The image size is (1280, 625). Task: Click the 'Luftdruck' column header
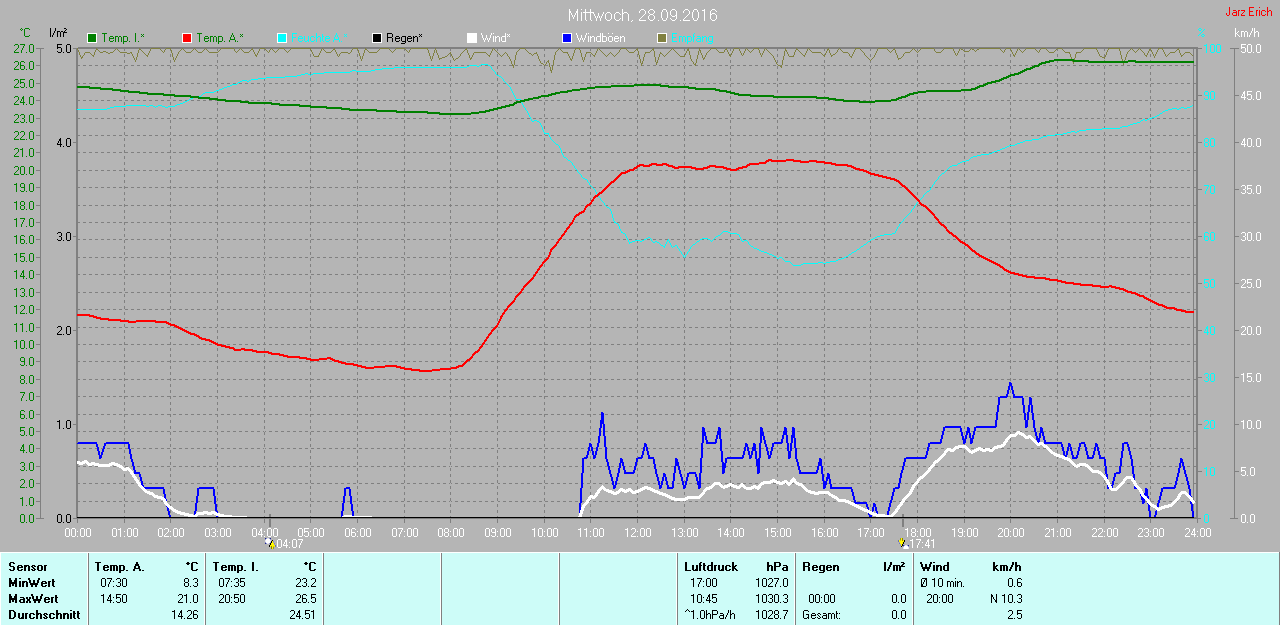[709, 567]
